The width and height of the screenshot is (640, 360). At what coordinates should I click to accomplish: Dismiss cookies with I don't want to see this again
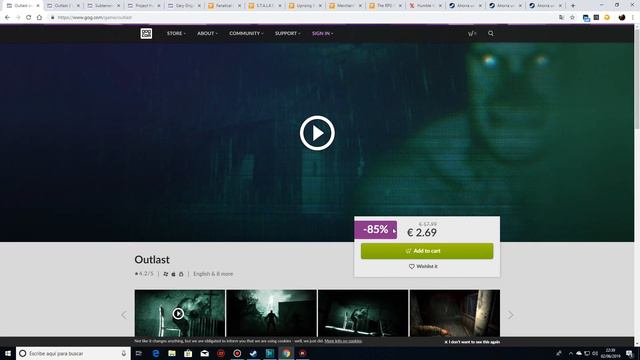point(472,342)
